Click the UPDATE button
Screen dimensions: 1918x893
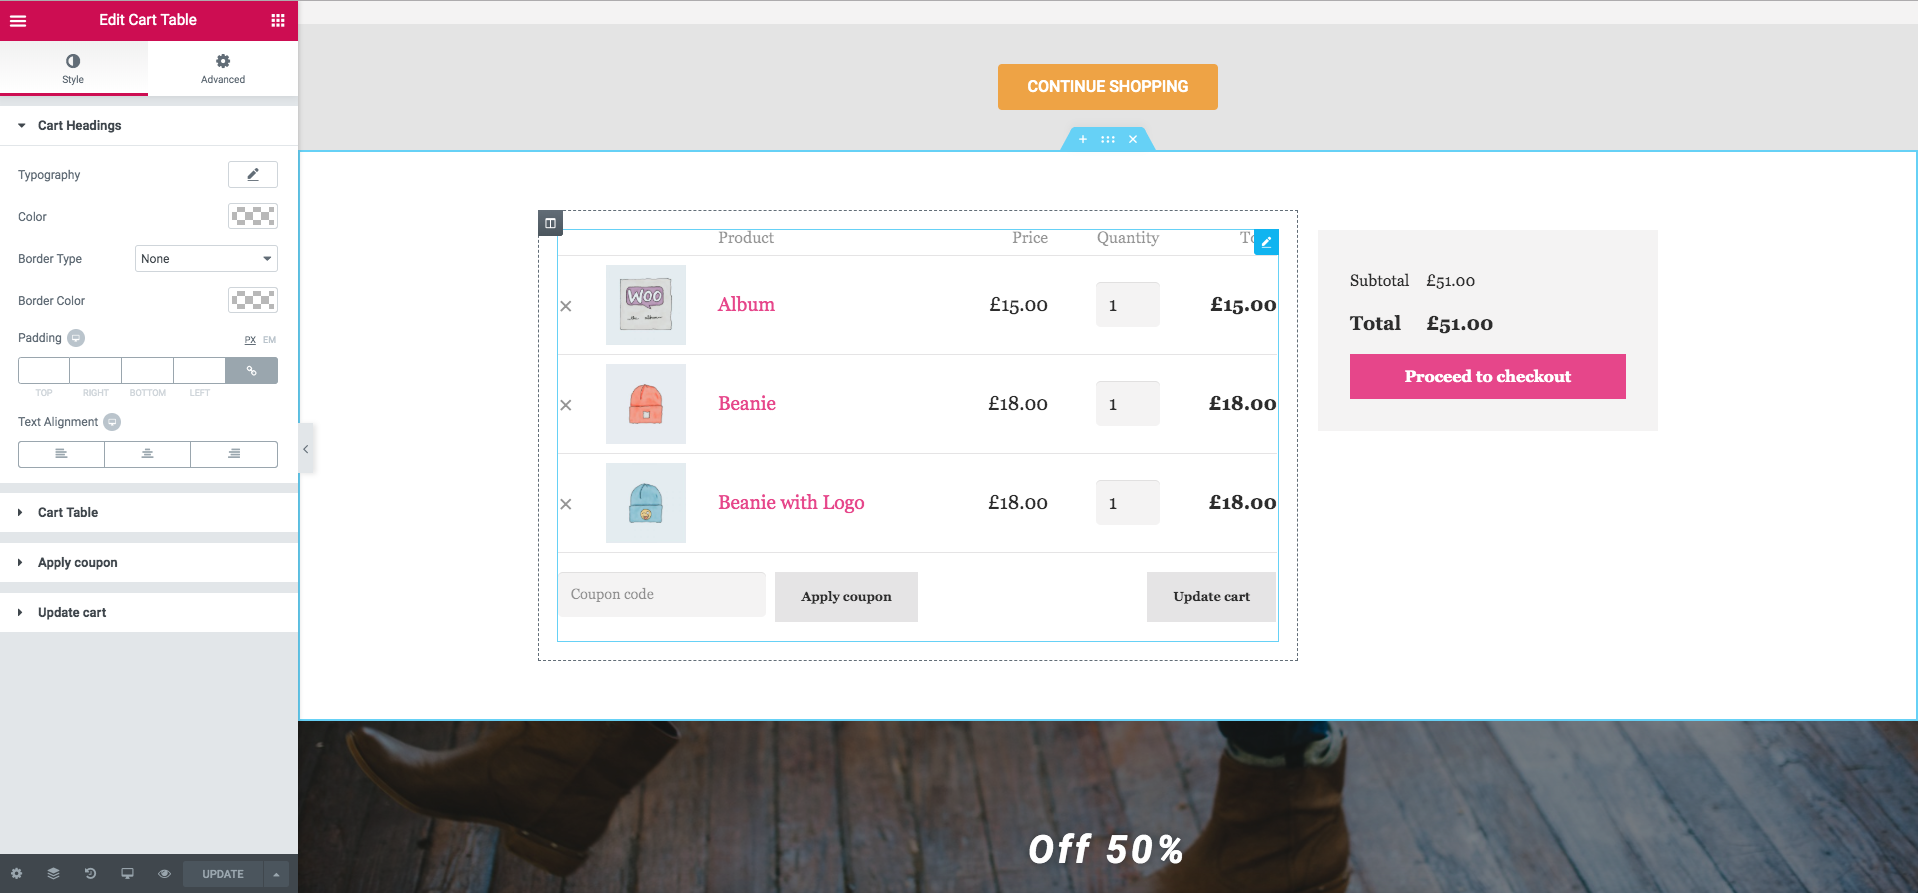point(223,874)
